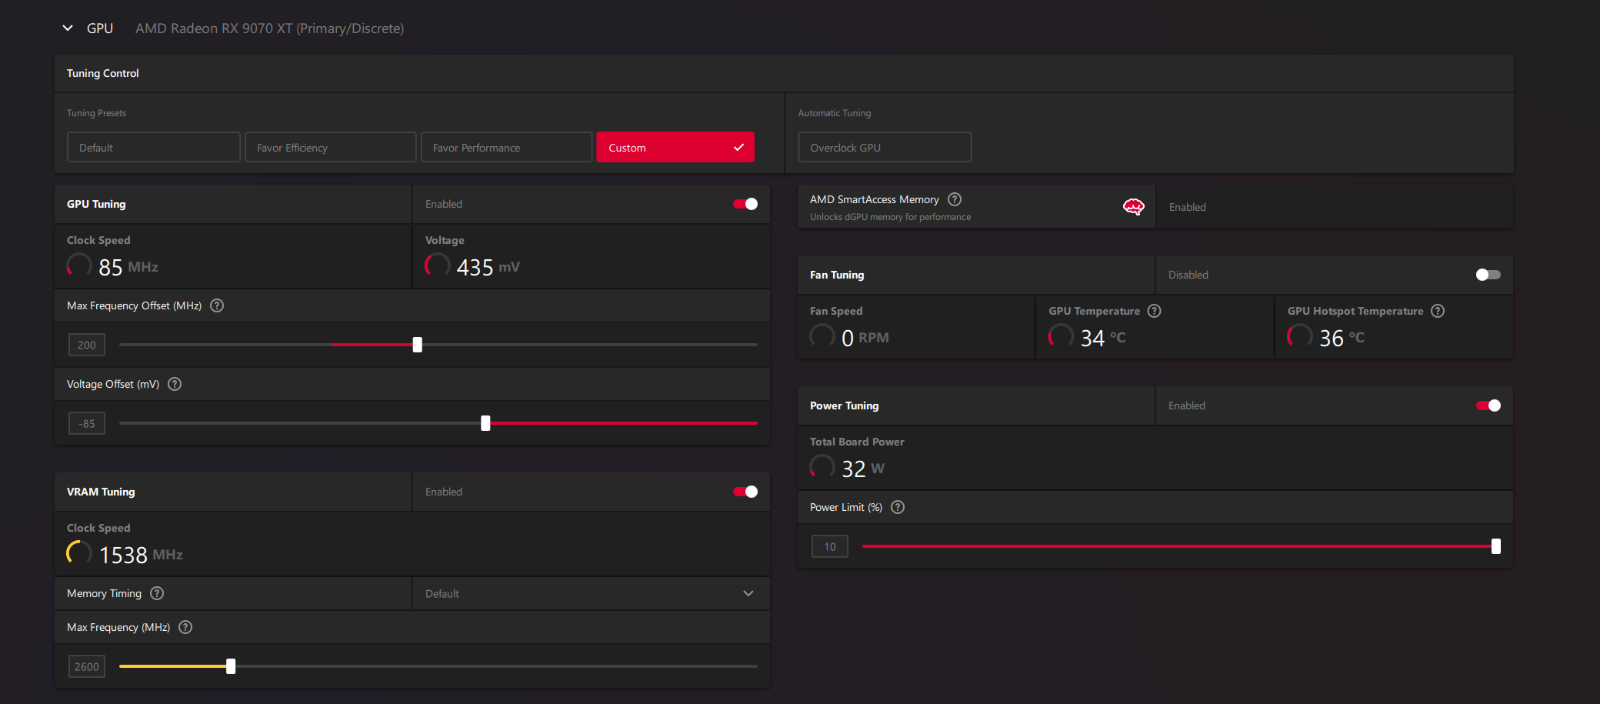Click the Voltage Offset value field -85
The image size is (1600, 704).
click(87, 423)
